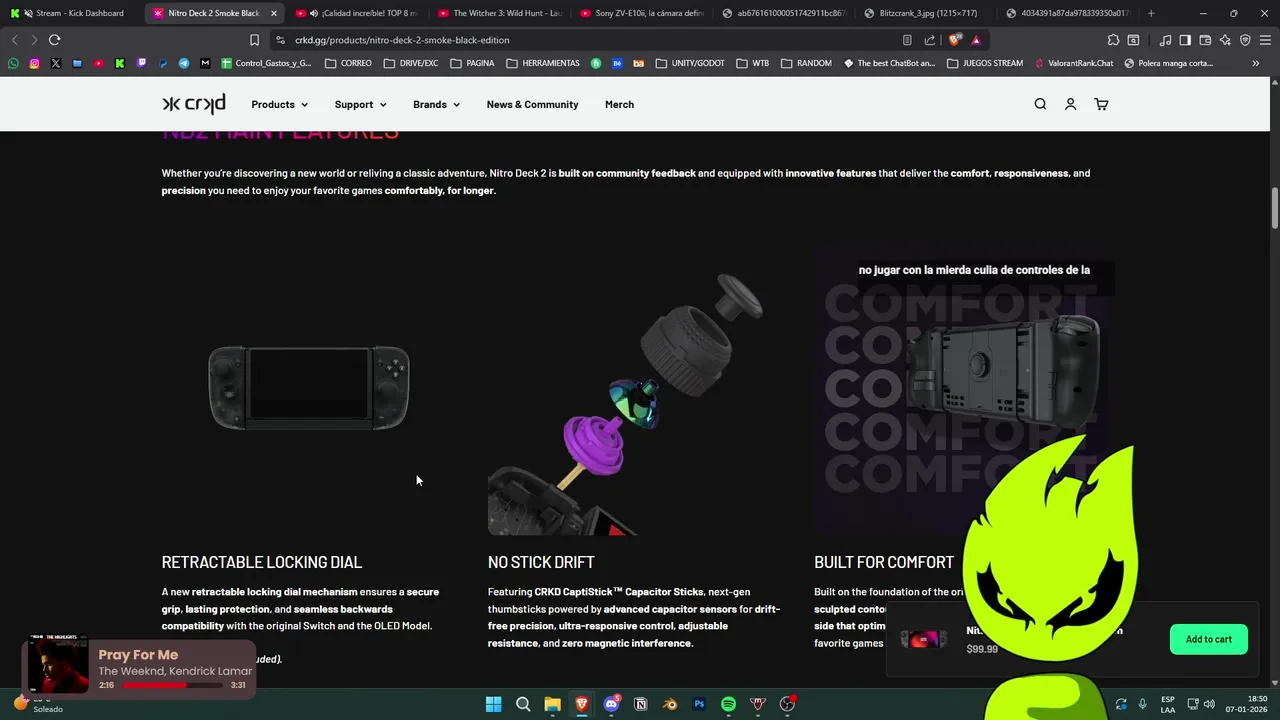Image resolution: width=1280 pixels, height=720 pixels.
Task: Open OBS Studio from the taskbar
Action: coord(787,704)
